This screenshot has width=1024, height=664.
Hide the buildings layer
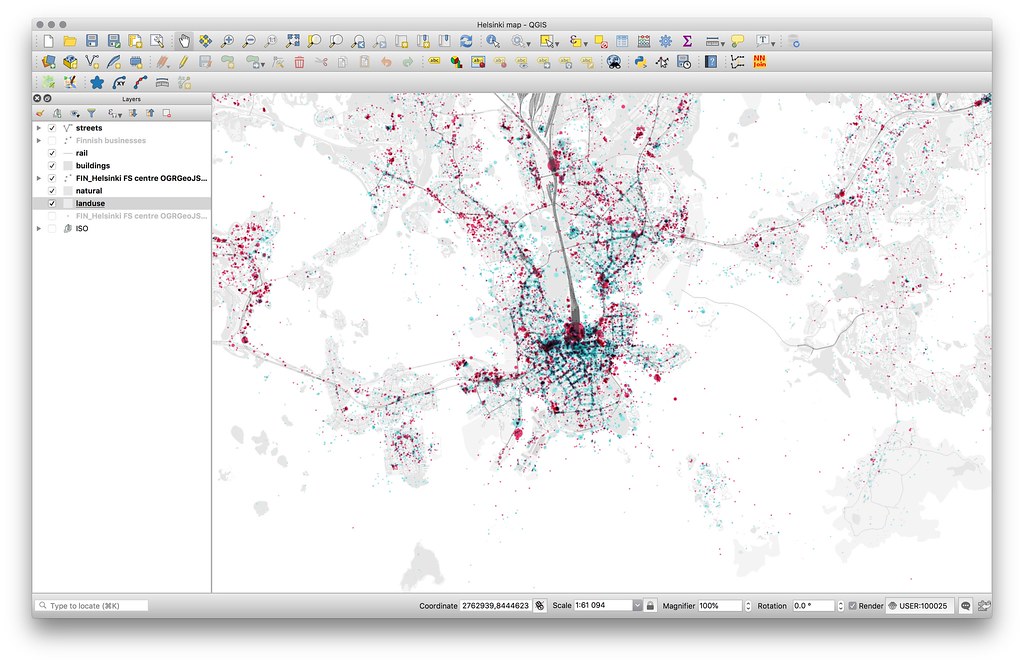[52, 166]
